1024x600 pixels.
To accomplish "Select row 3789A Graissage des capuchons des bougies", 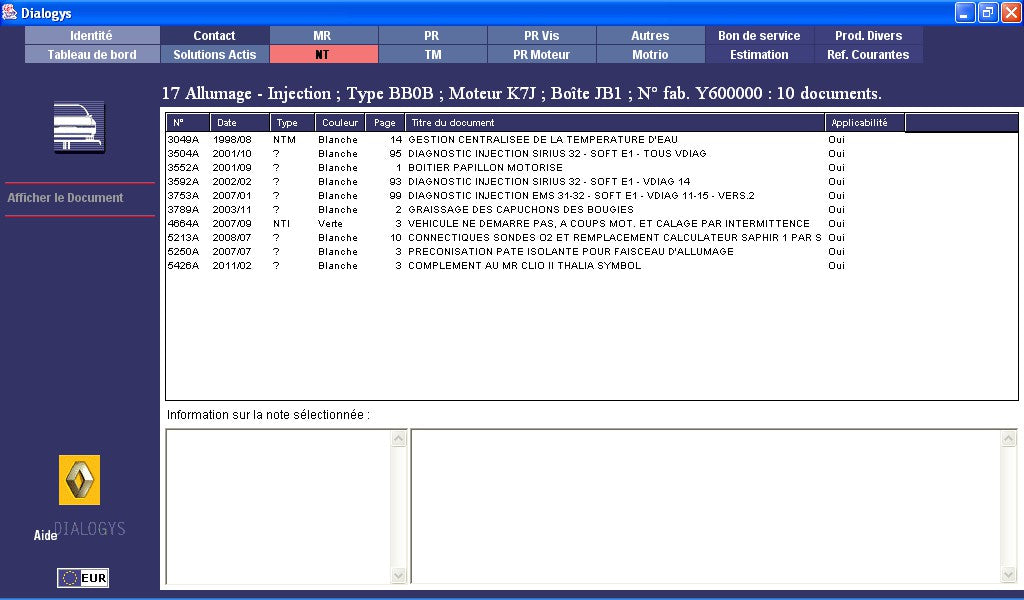I will coord(592,210).
